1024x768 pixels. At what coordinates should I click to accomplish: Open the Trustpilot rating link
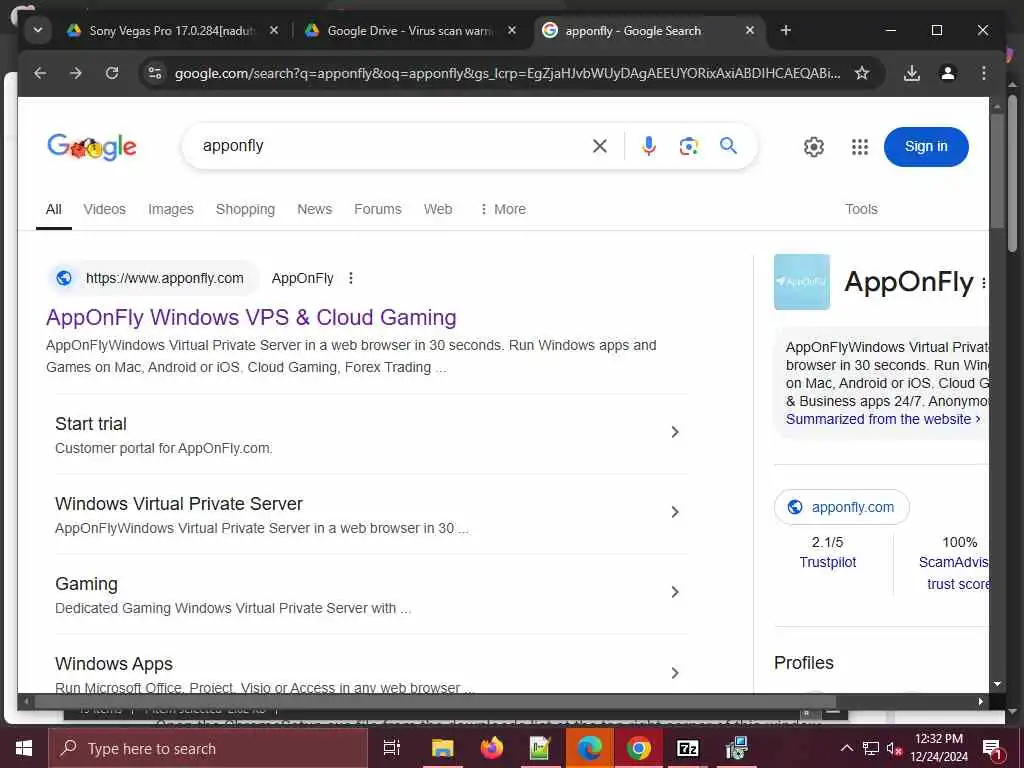(827, 562)
